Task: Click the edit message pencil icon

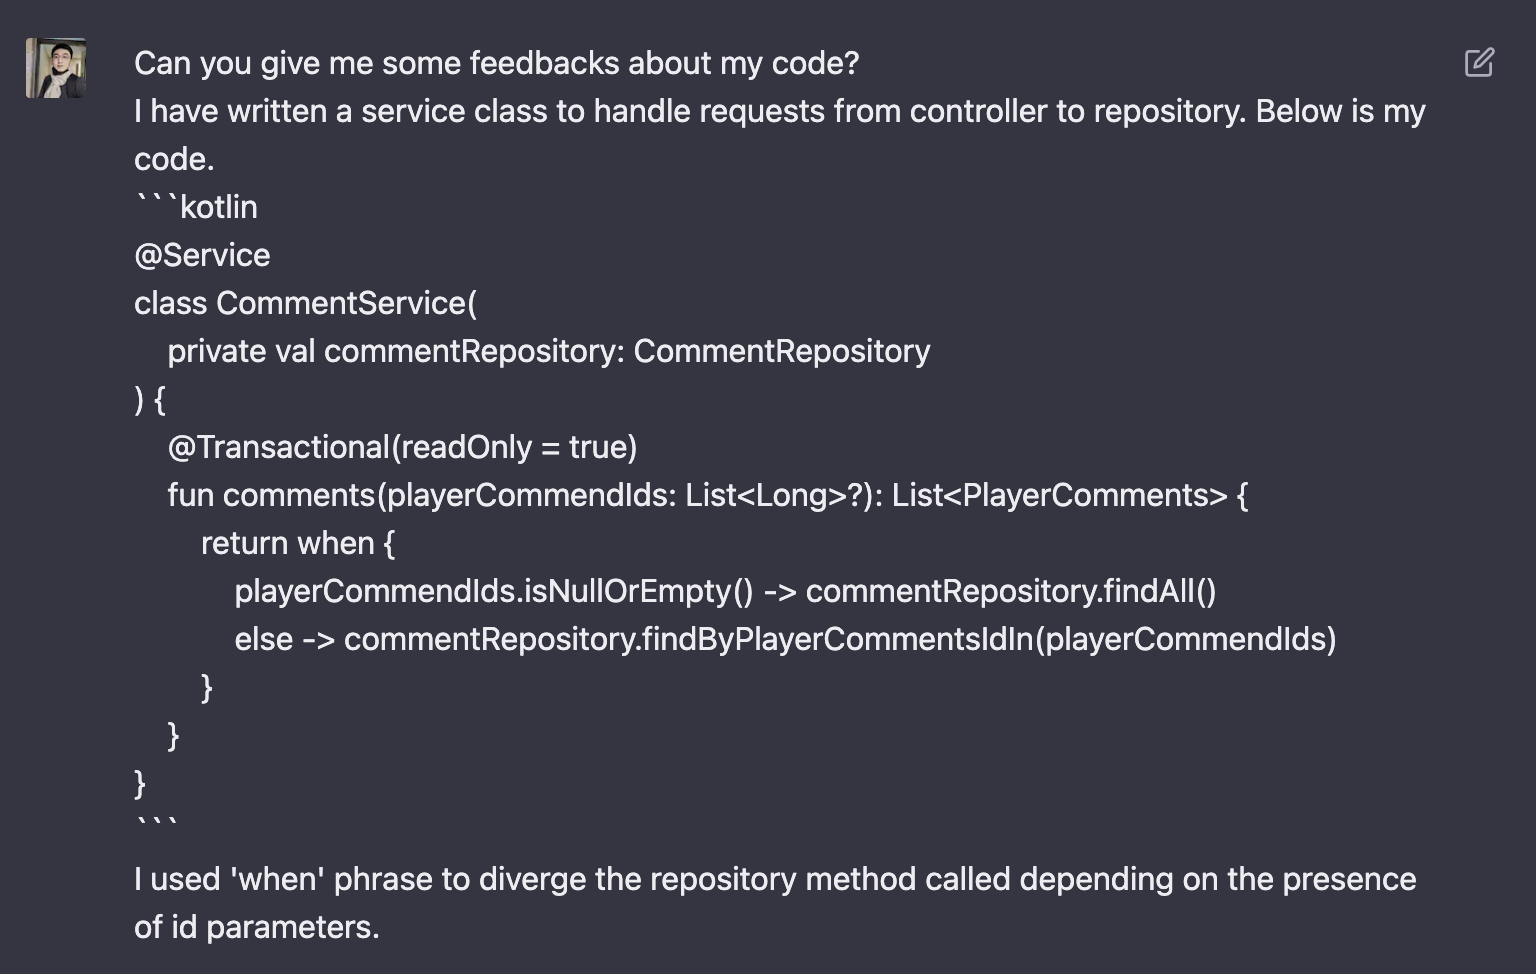Action: (x=1479, y=63)
